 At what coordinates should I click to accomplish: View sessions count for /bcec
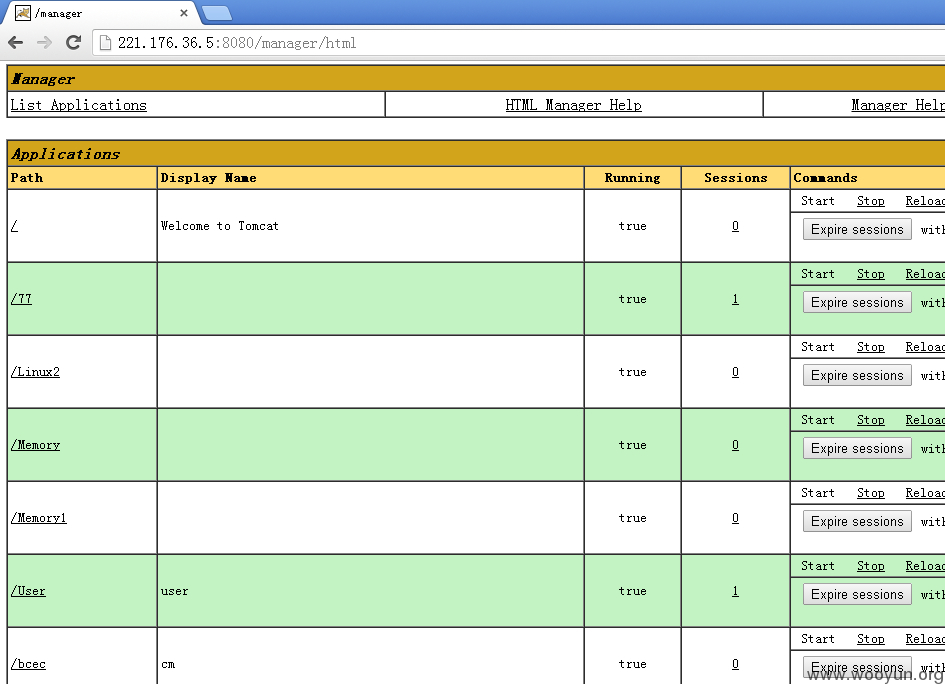[x=735, y=664]
